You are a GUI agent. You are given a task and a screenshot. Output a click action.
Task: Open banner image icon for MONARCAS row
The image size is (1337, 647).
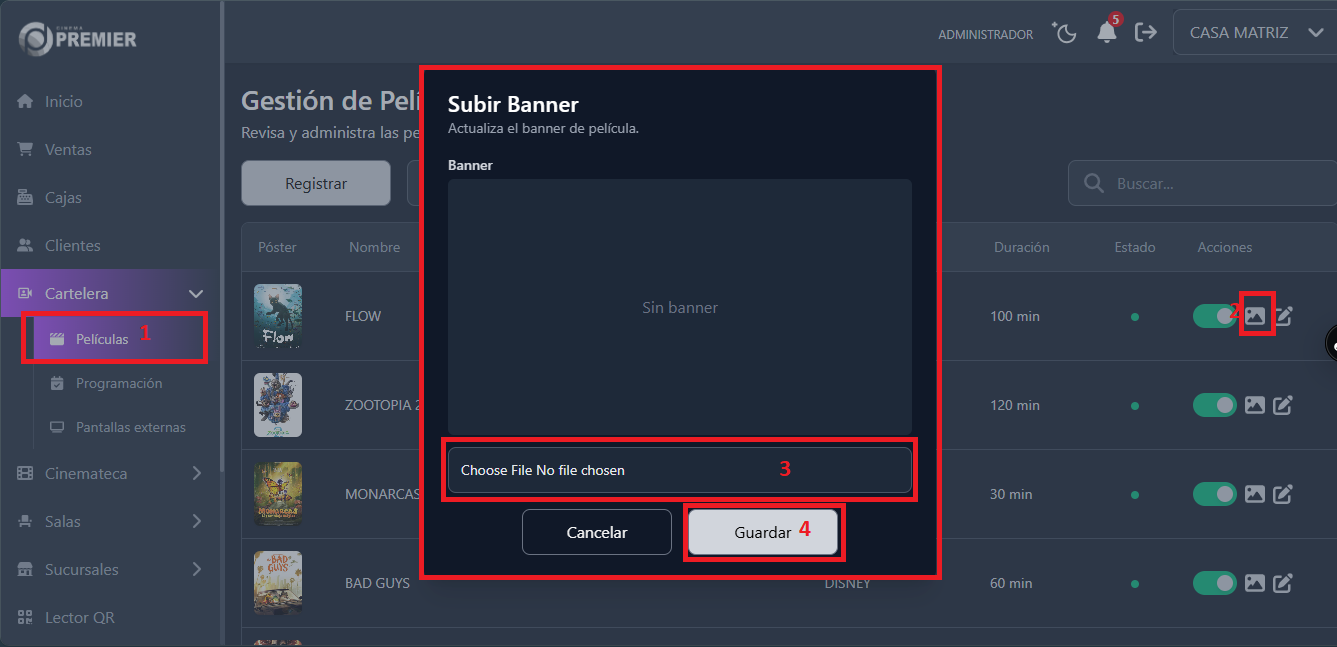(x=1255, y=494)
